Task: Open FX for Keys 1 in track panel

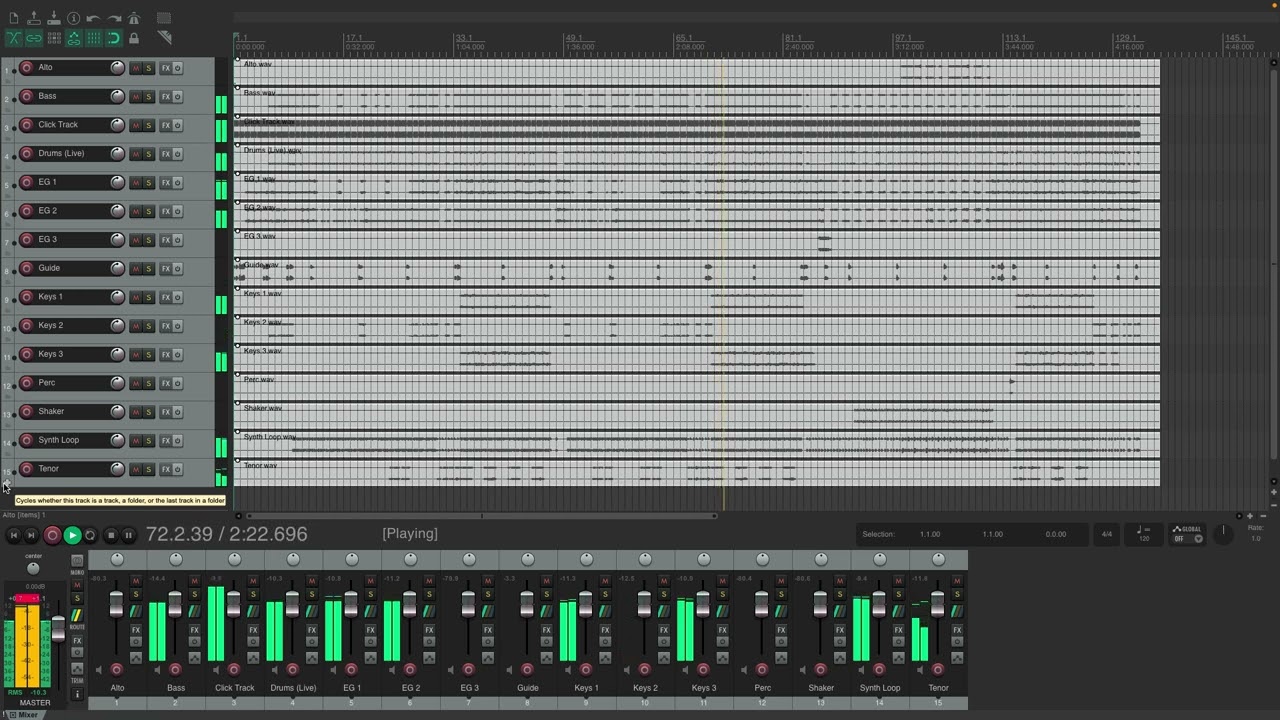Action: pos(165,297)
